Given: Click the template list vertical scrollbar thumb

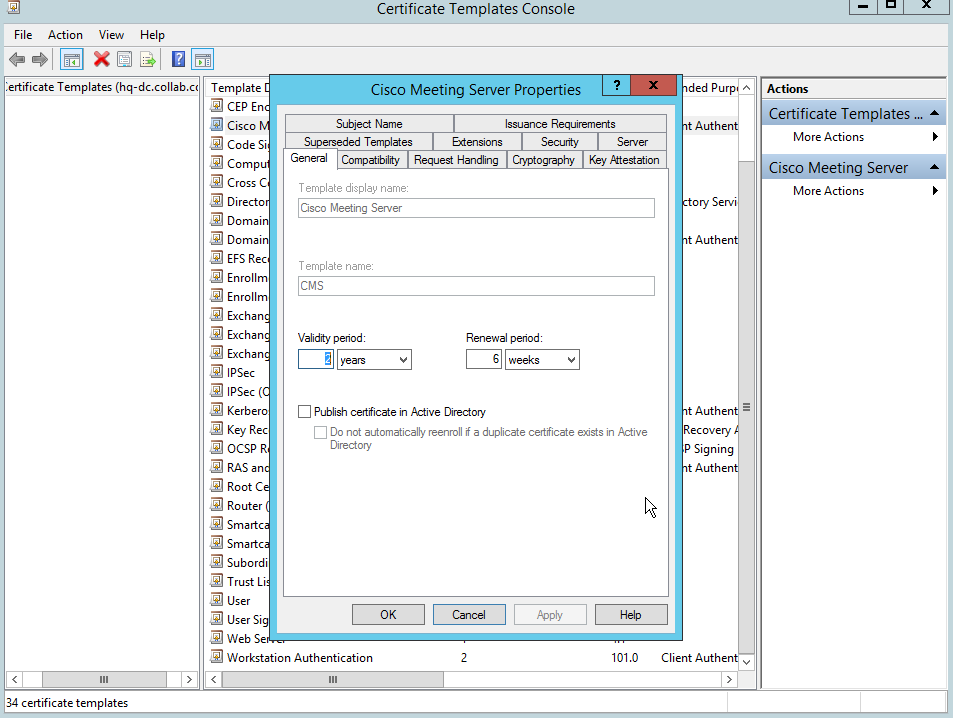Looking at the screenshot, I should coord(746,407).
